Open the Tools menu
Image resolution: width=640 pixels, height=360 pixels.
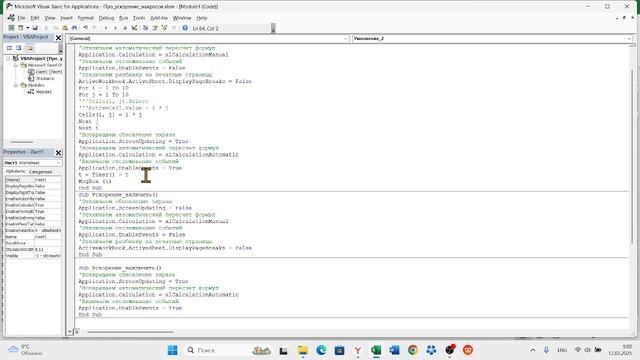point(139,18)
